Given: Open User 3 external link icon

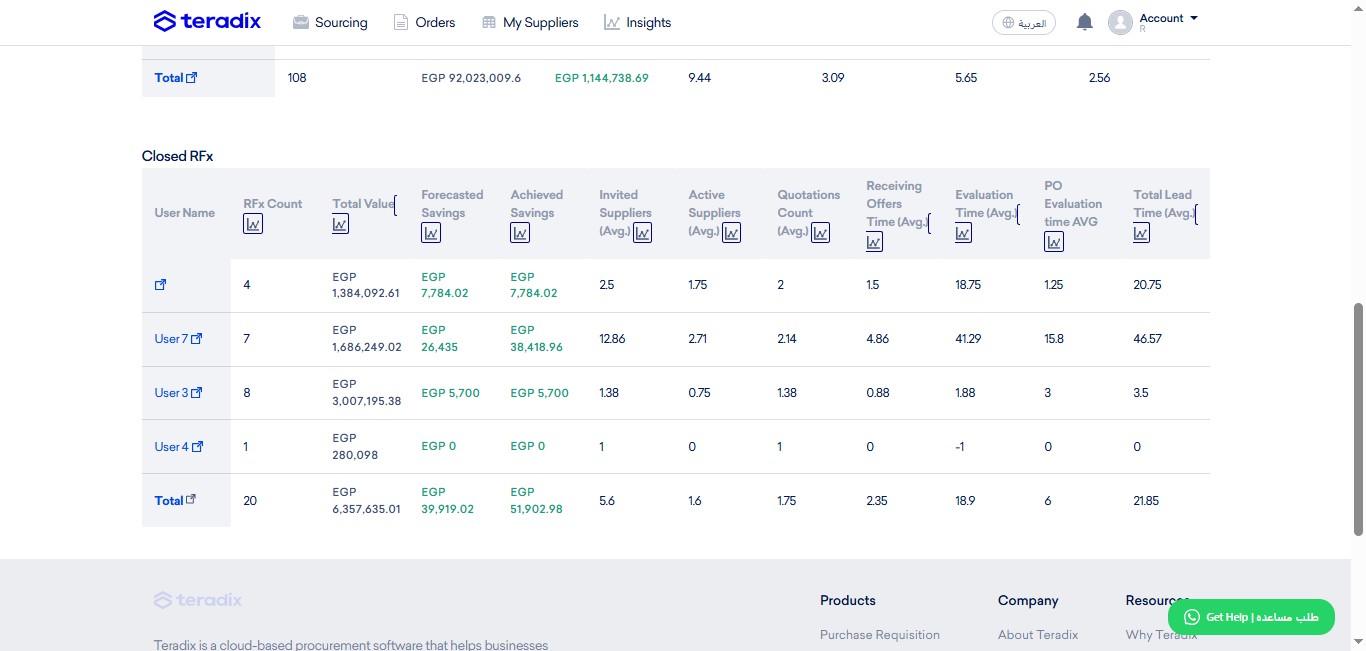Looking at the screenshot, I should click(196, 393).
